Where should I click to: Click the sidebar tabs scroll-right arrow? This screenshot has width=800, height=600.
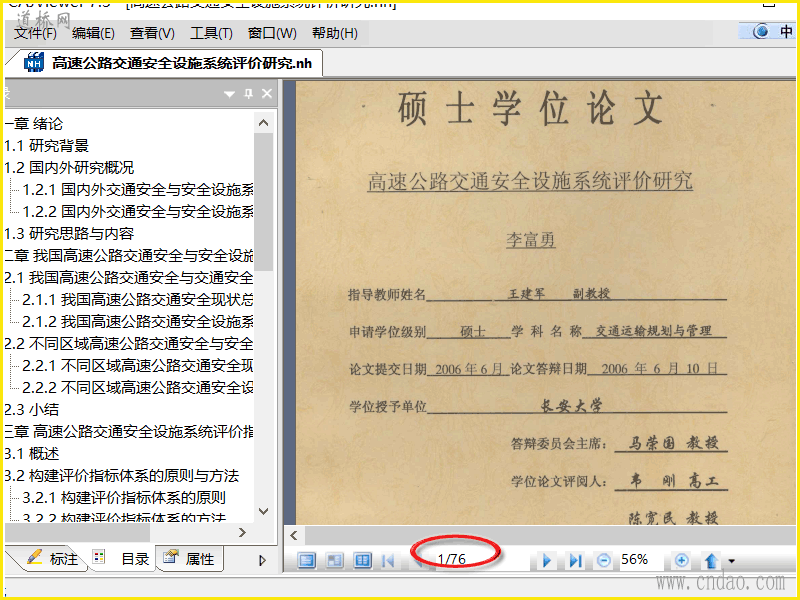(x=262, y=561)
